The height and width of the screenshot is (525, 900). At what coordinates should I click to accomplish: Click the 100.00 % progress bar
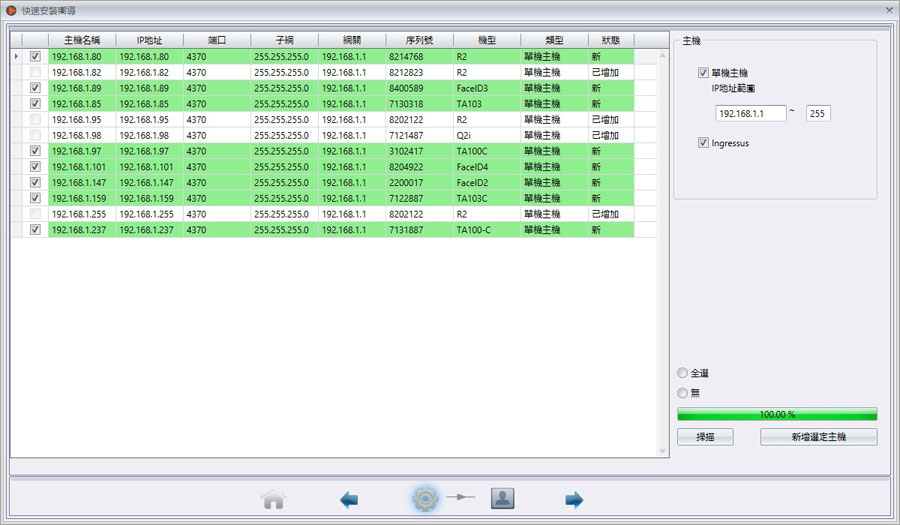click(777, 414)
